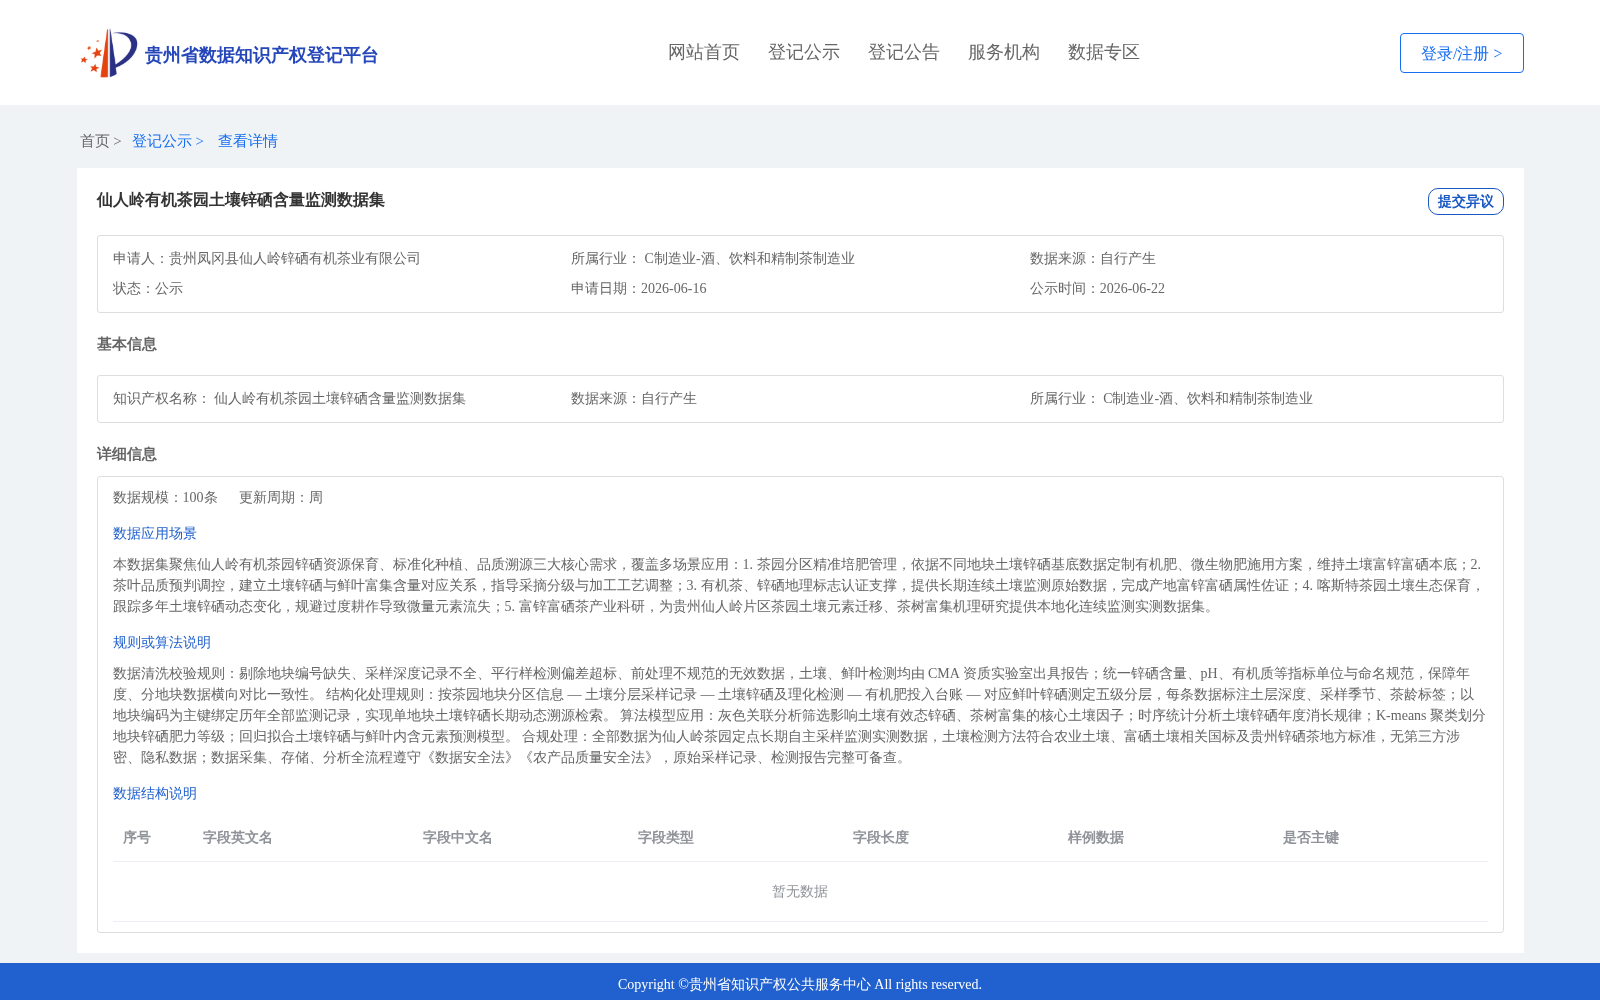Click the 字段中文名 column header
Viewport: 1600px width, 1000px height.
pos(458,838)
